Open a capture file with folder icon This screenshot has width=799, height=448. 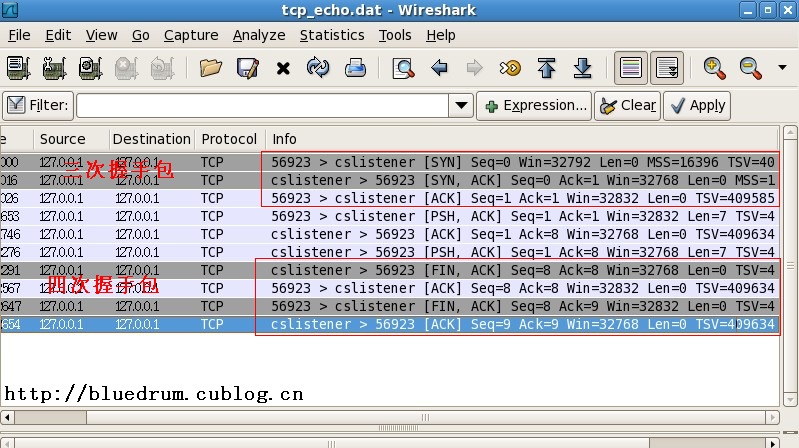coord(211,68)
